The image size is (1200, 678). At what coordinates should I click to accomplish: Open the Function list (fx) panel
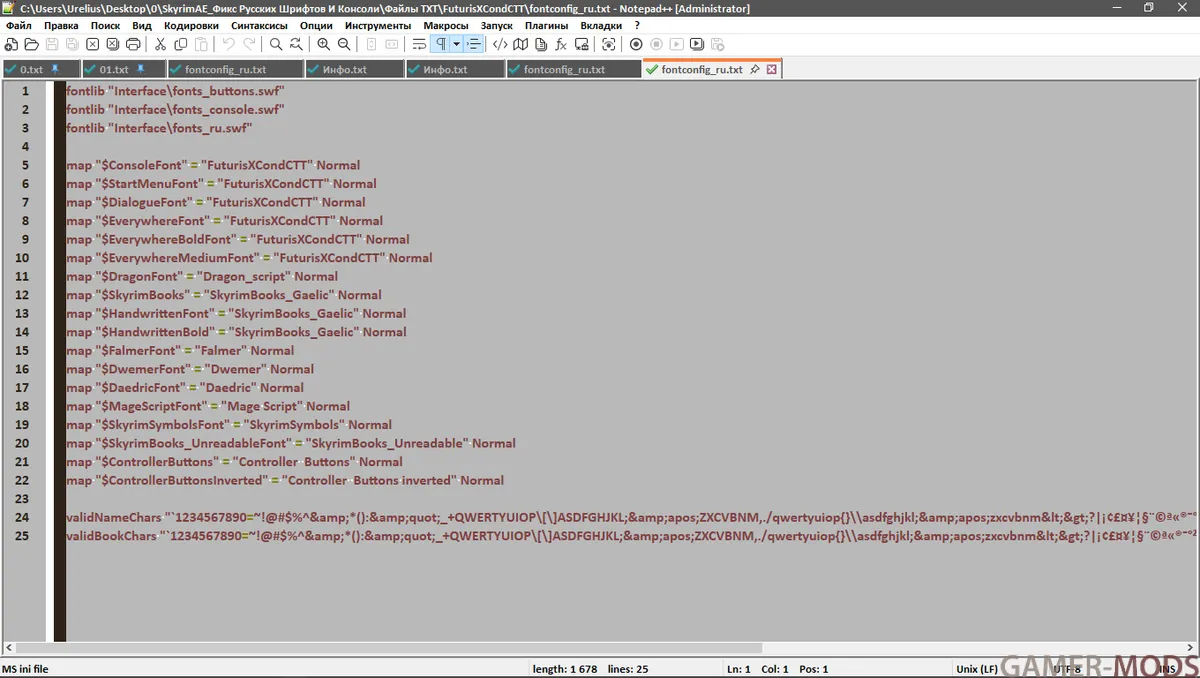(x=561, y=44)
